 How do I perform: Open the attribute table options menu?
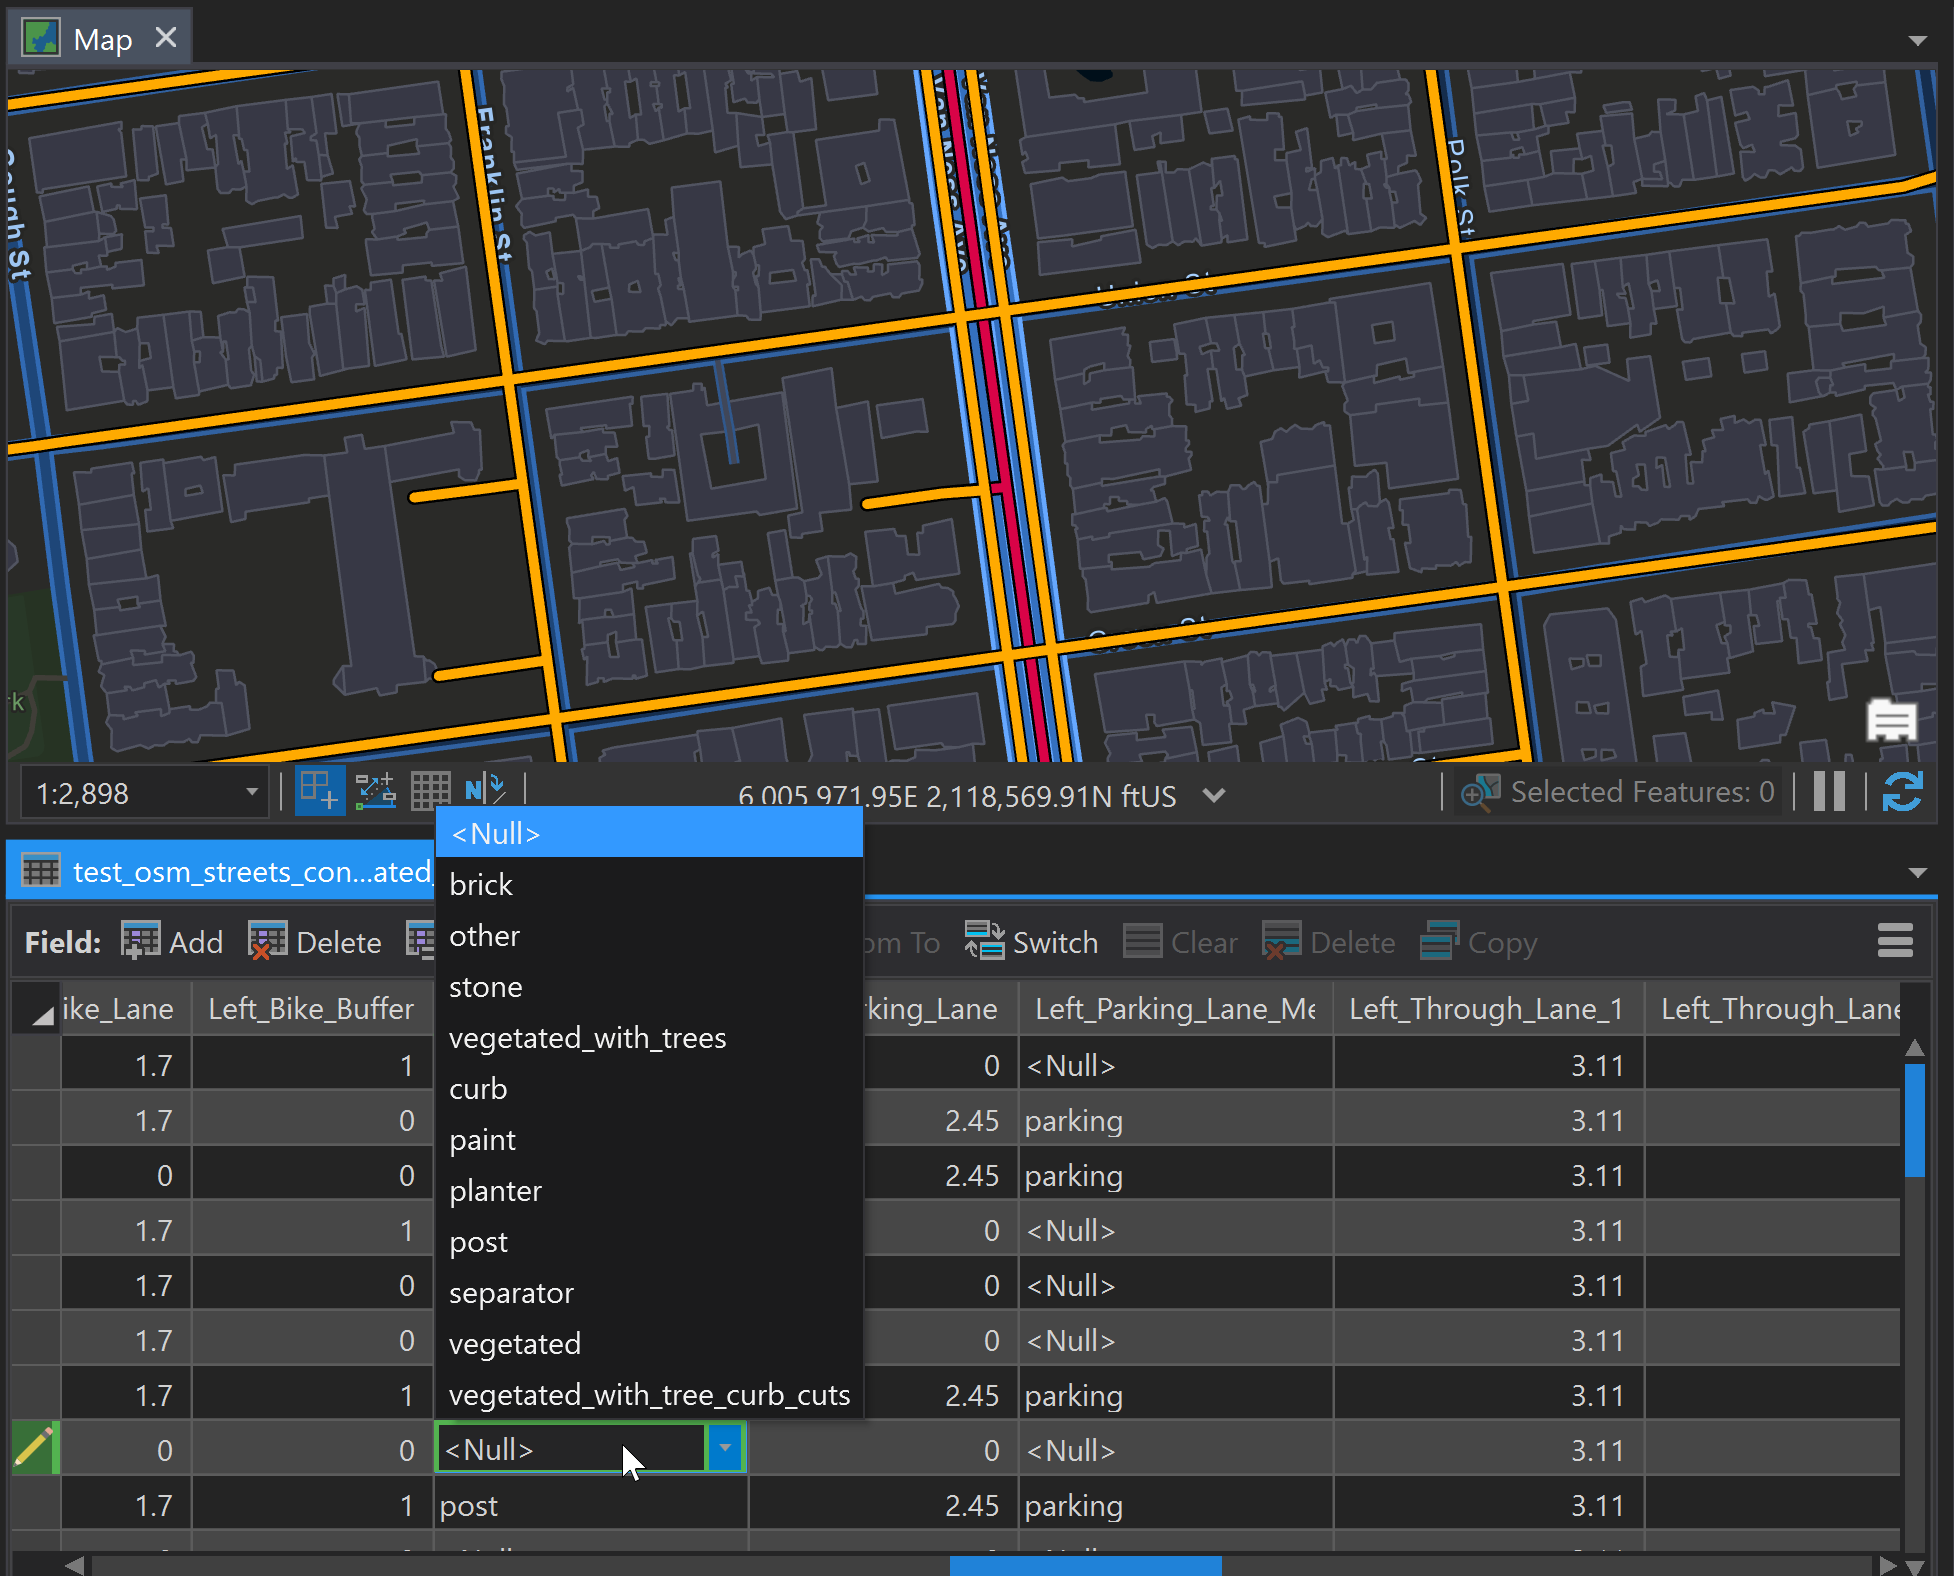pyautogui.click(x=1895, y=941)
